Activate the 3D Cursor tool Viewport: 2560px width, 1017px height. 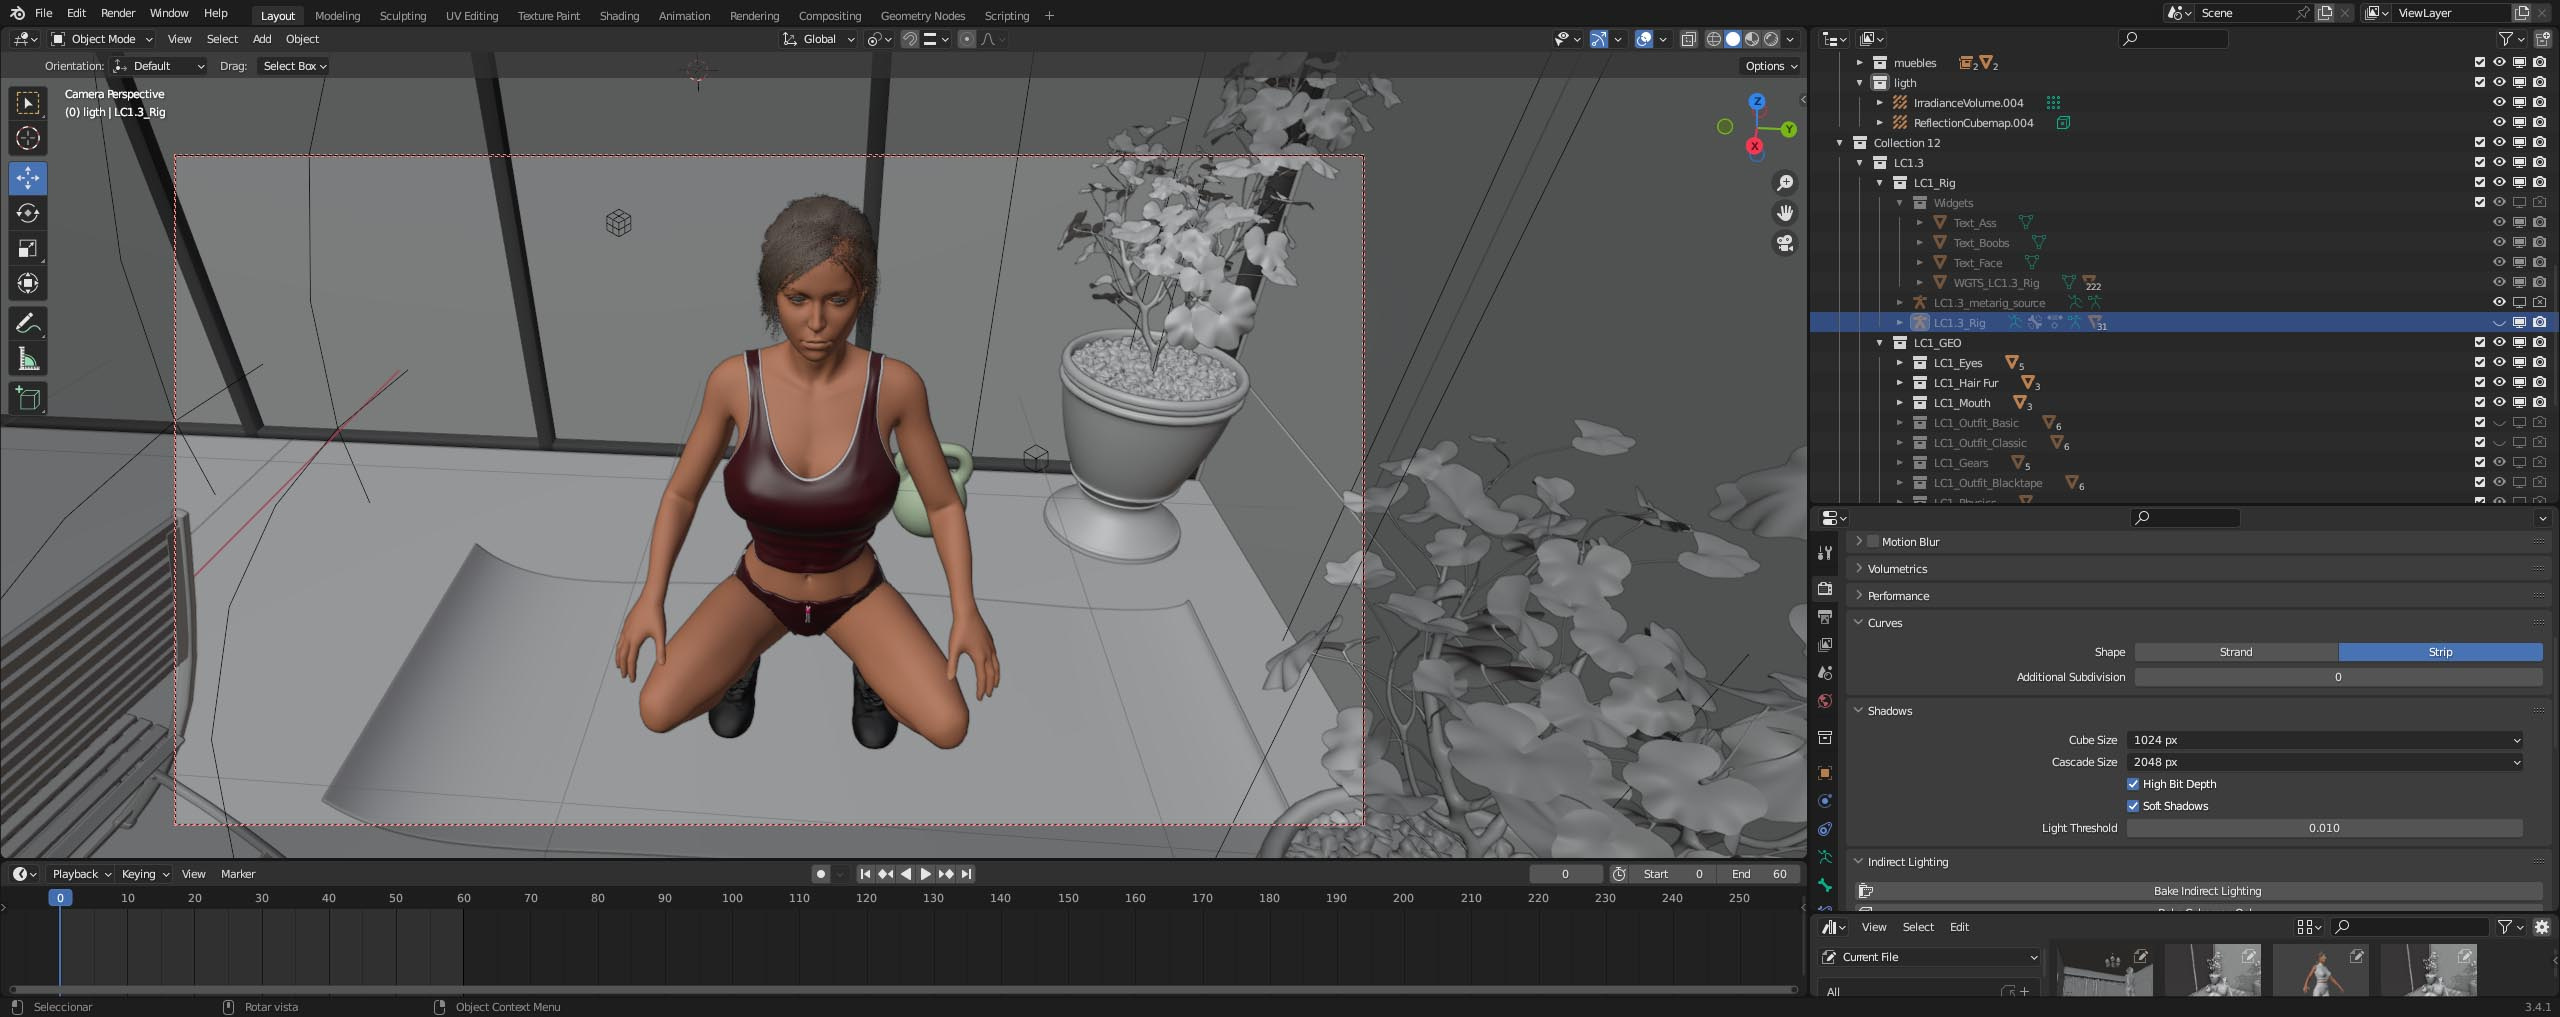click(28, 138)
